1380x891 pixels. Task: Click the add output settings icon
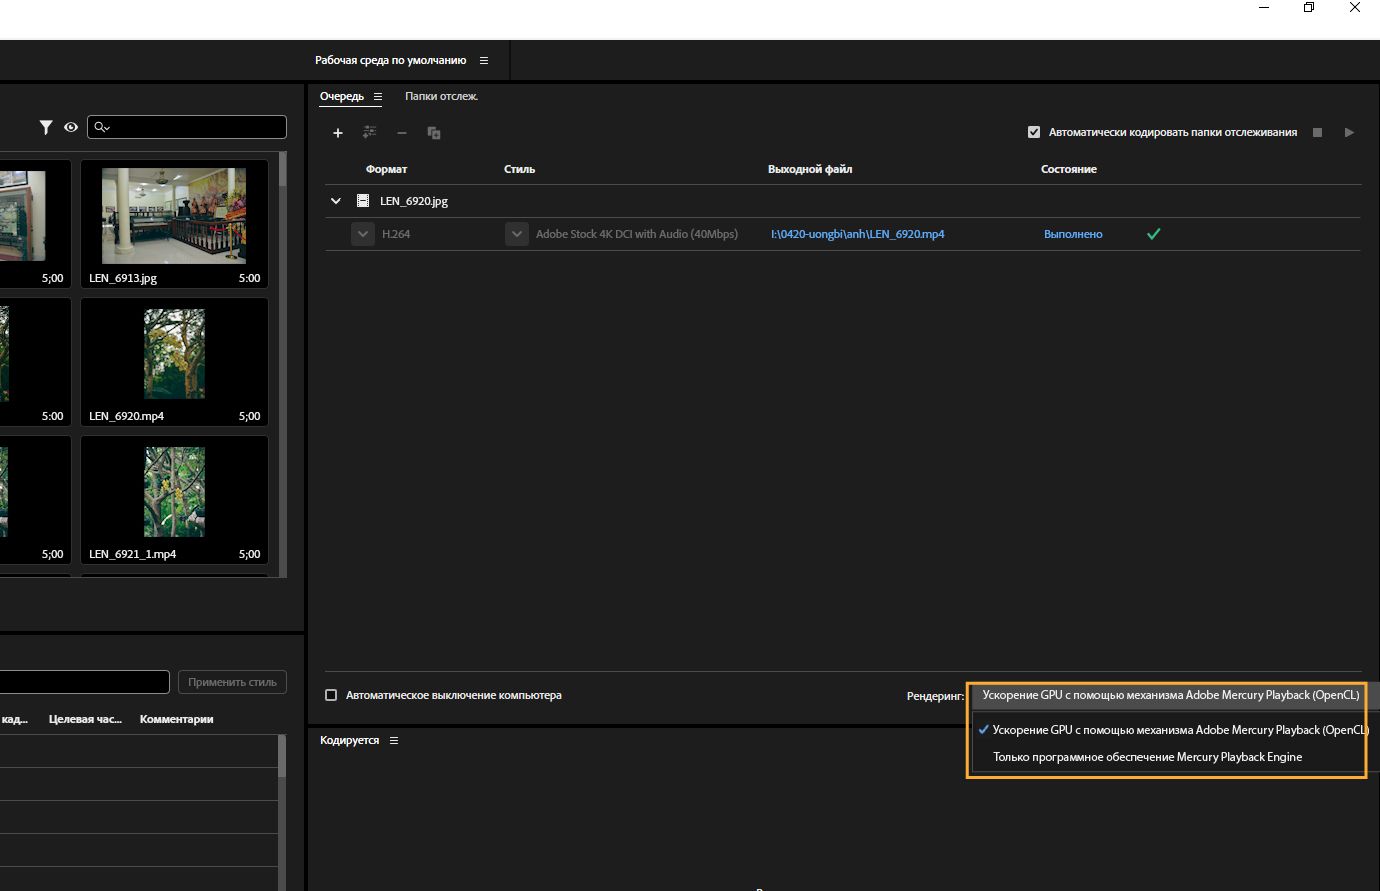(x=370, y=132)
